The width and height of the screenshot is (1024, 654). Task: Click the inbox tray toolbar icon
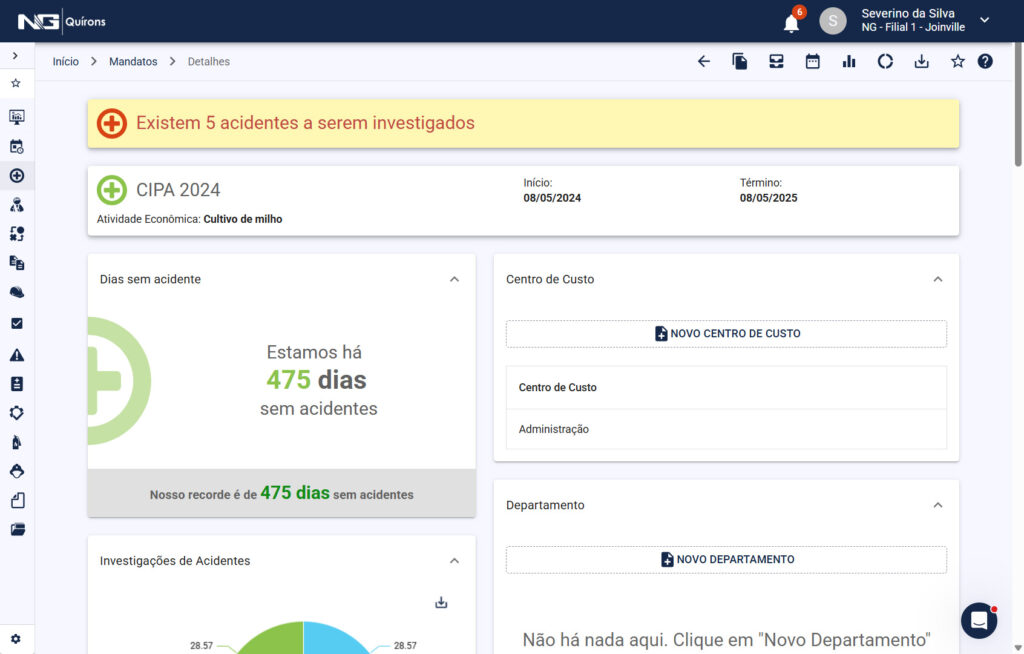[x=776, y=61]
